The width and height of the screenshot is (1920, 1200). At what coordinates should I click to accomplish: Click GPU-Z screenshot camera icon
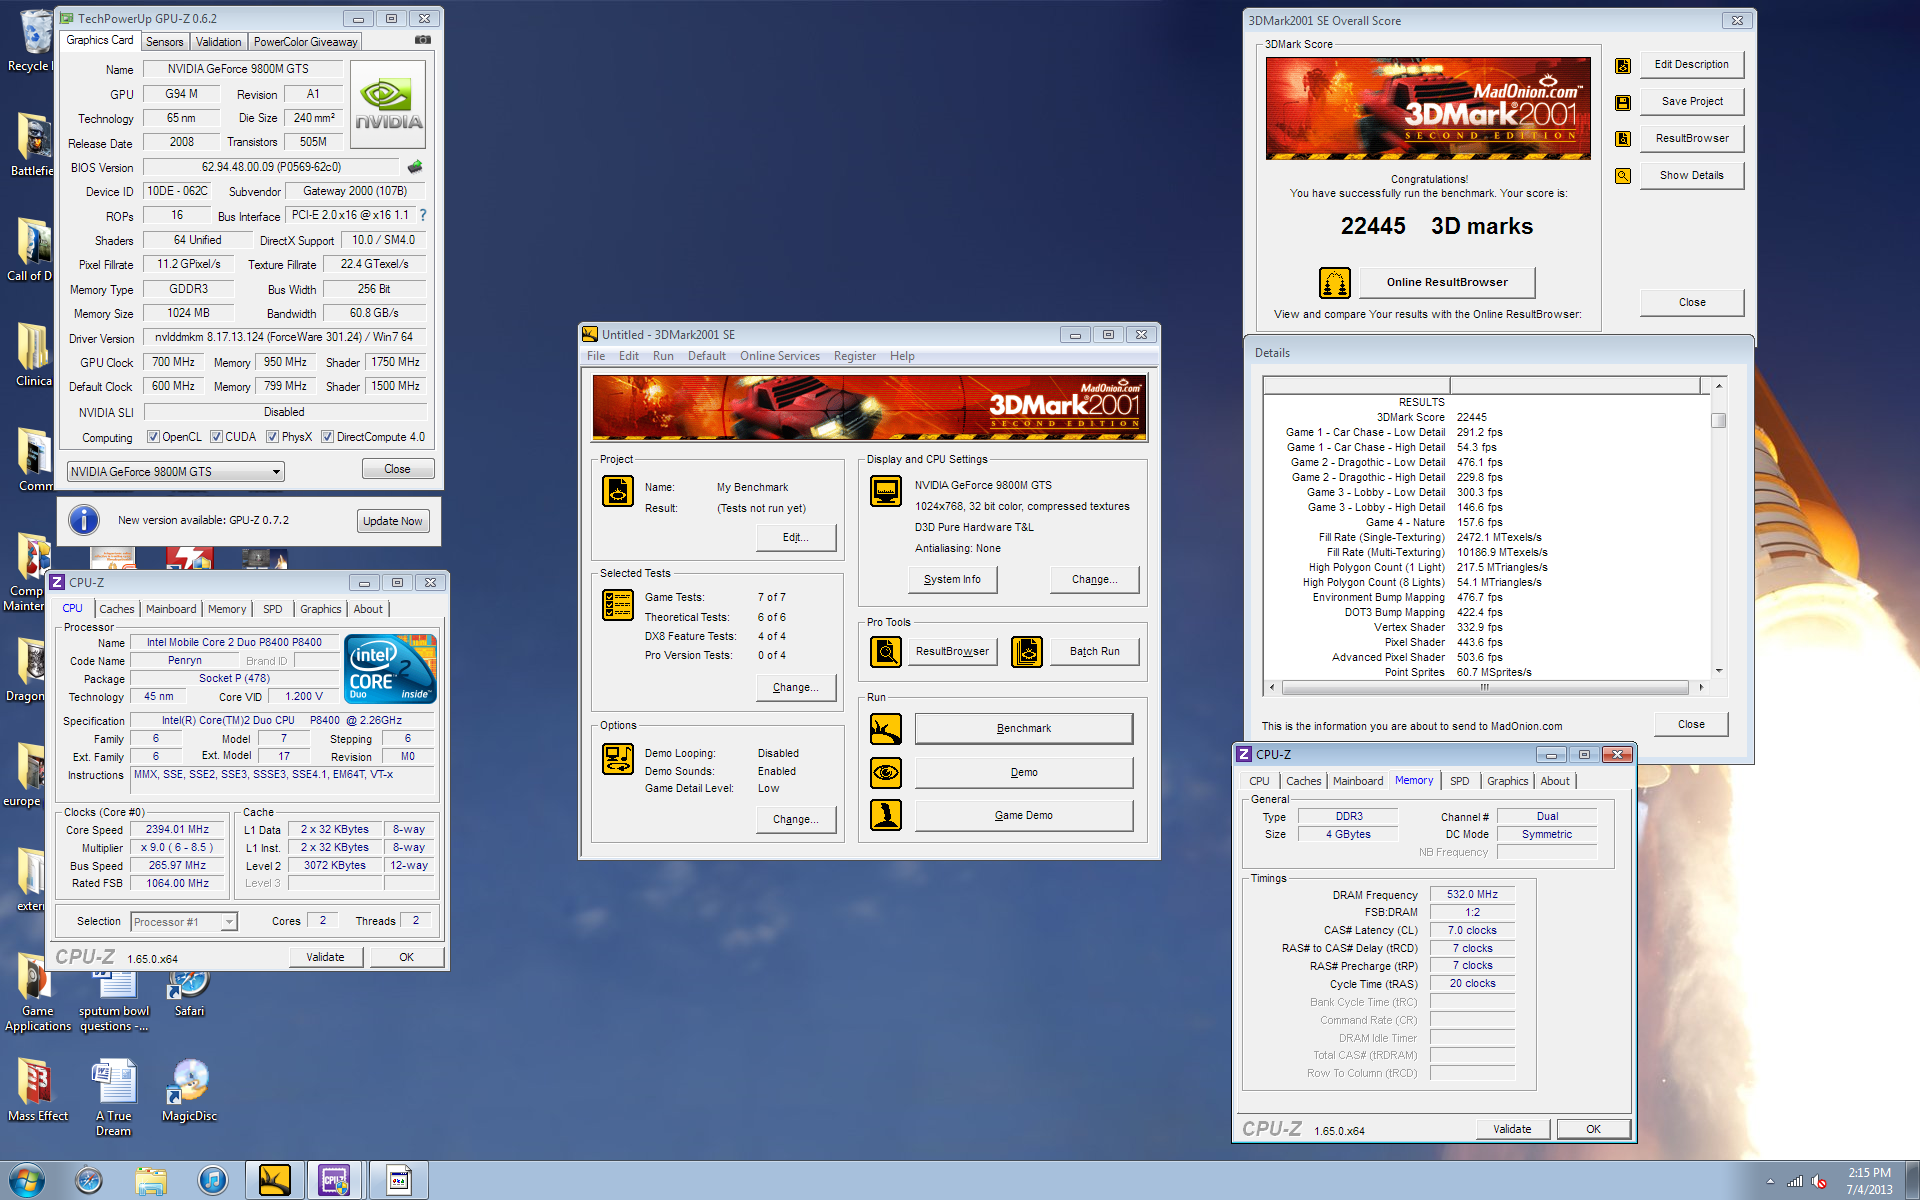423,40
